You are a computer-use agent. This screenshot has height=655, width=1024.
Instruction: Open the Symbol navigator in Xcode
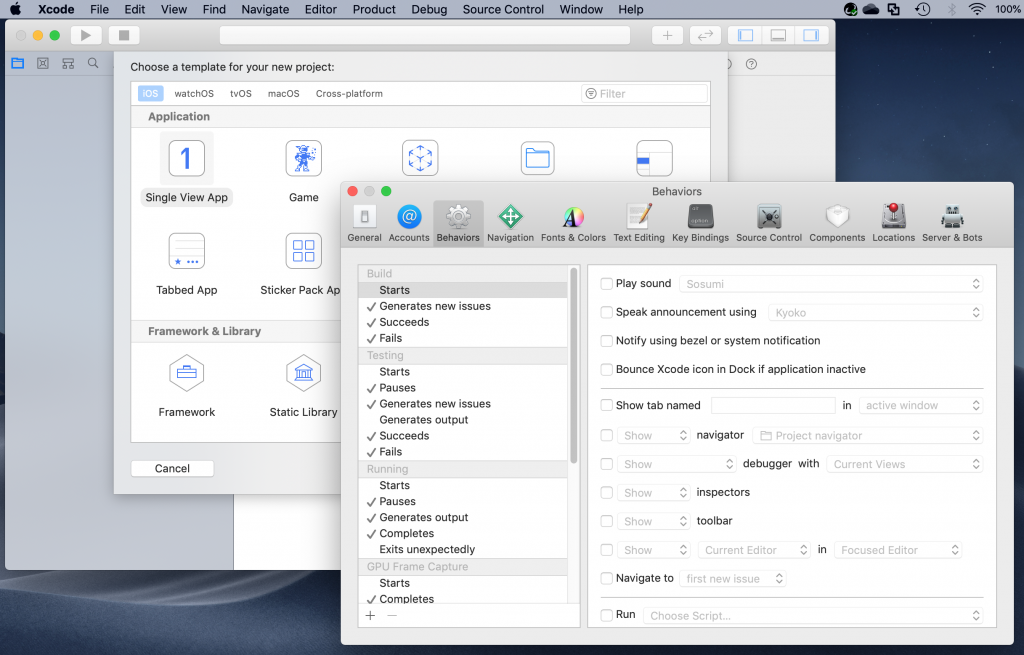(68, 63)
